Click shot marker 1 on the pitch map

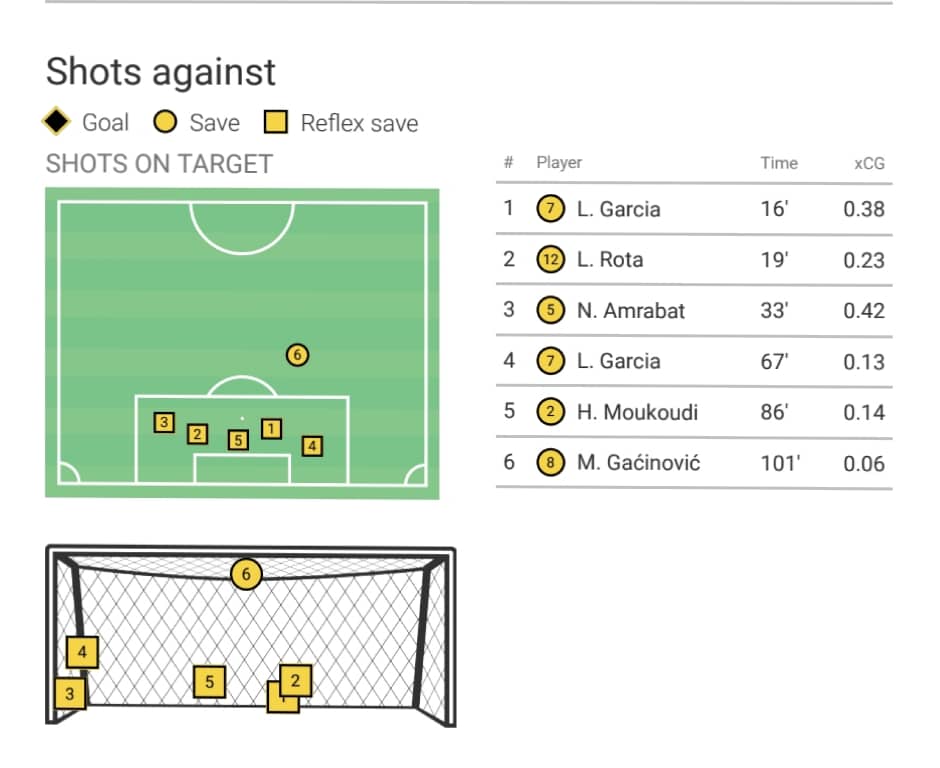271,428
